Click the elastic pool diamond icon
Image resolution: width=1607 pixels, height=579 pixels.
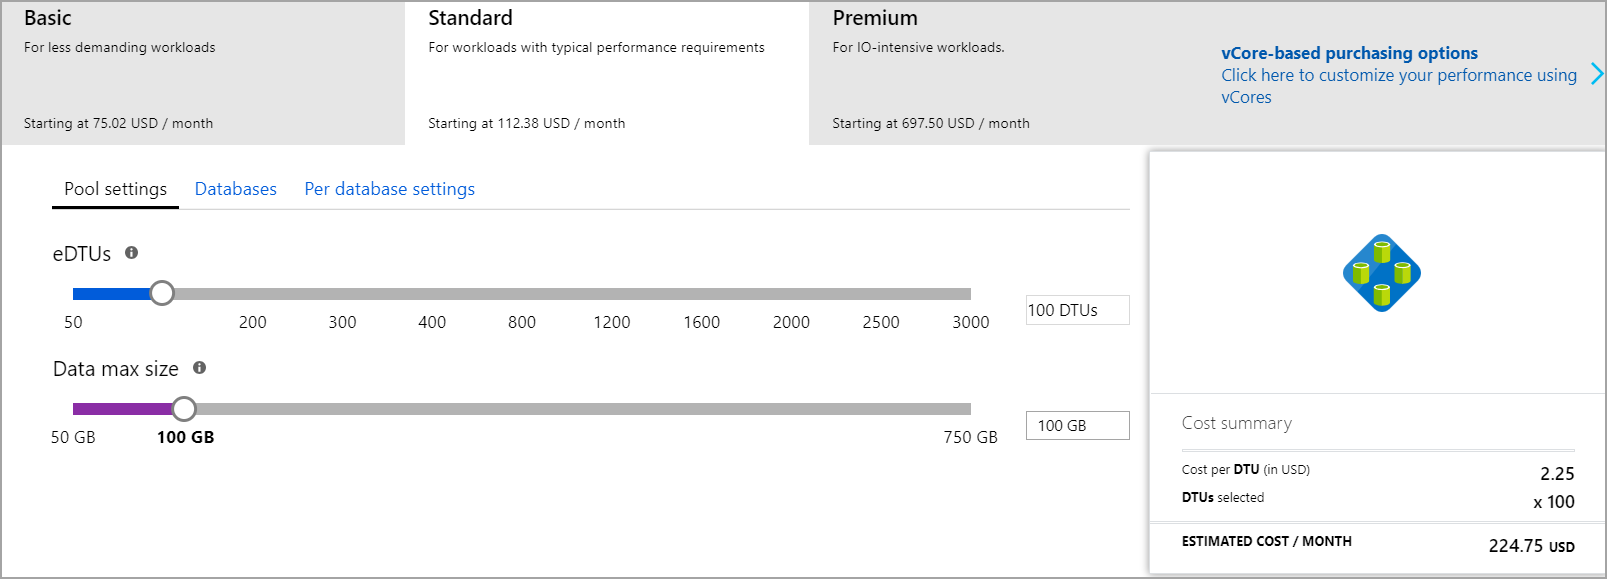(x=1381, y=273)
